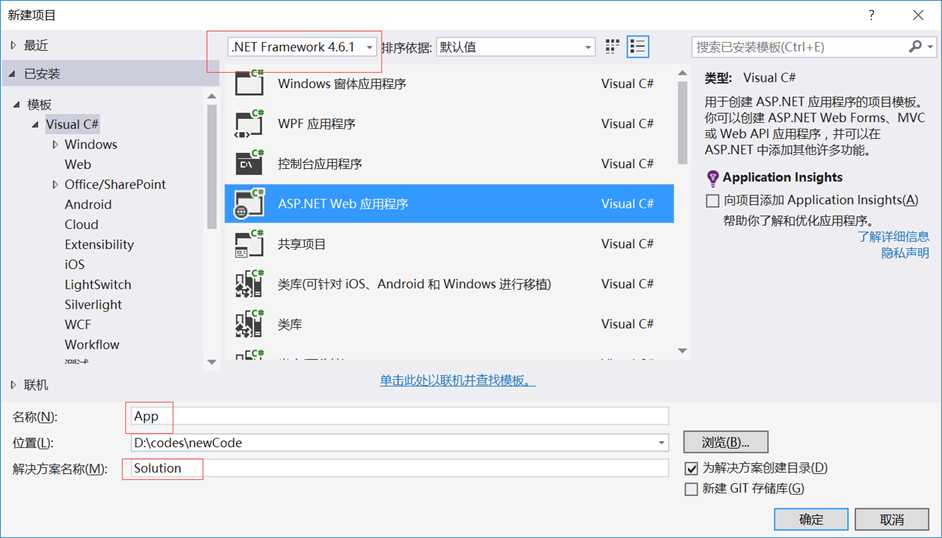
Task: Click the 共享项目 template icon
Action: [249, 244]
